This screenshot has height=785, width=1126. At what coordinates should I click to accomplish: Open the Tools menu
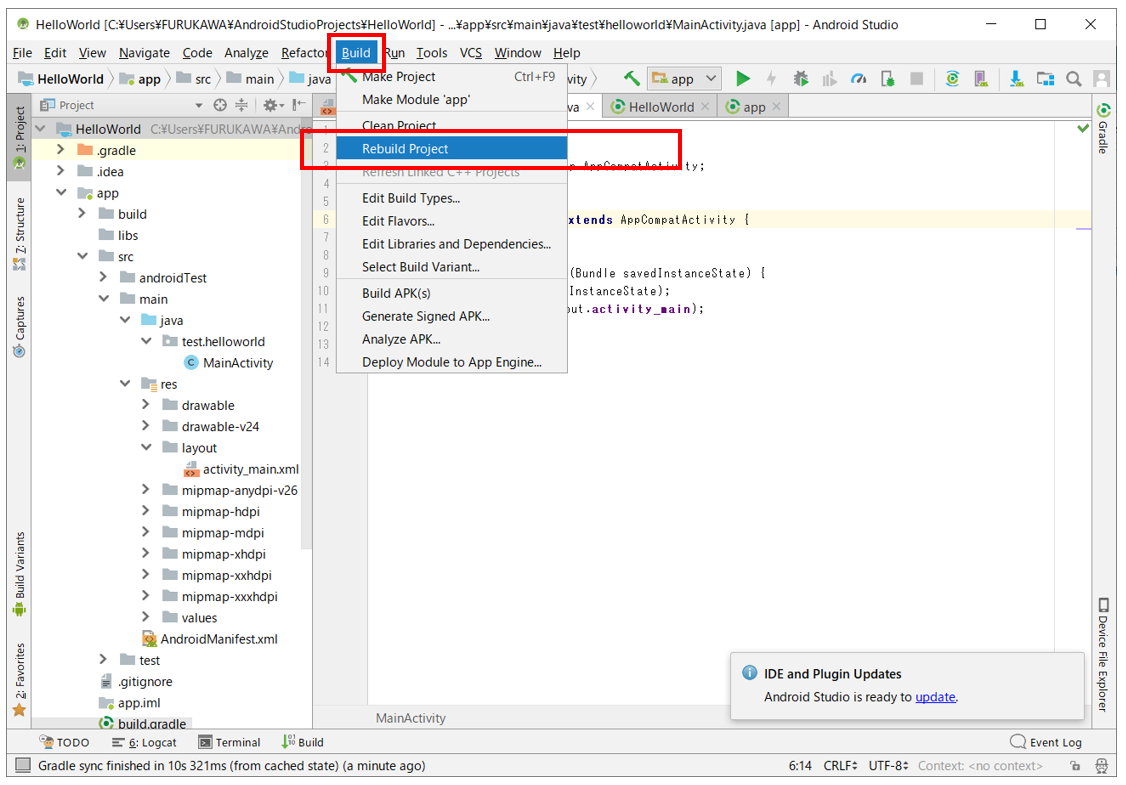coord(432,52)
